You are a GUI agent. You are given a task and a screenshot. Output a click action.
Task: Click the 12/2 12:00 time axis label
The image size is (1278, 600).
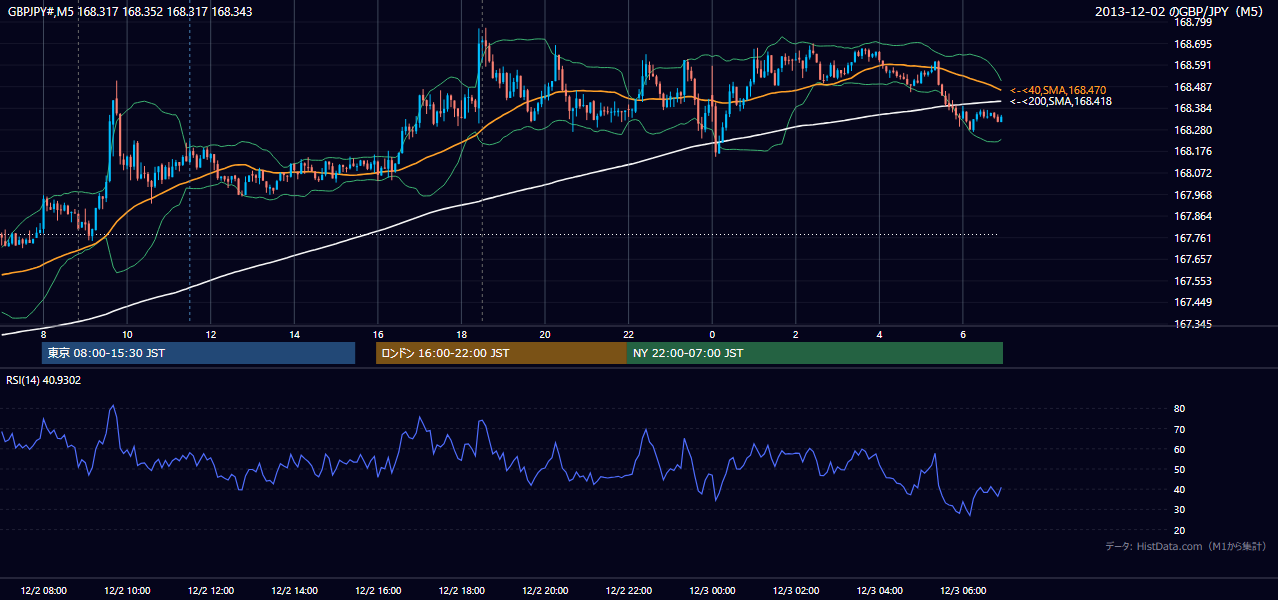[210, 591]
